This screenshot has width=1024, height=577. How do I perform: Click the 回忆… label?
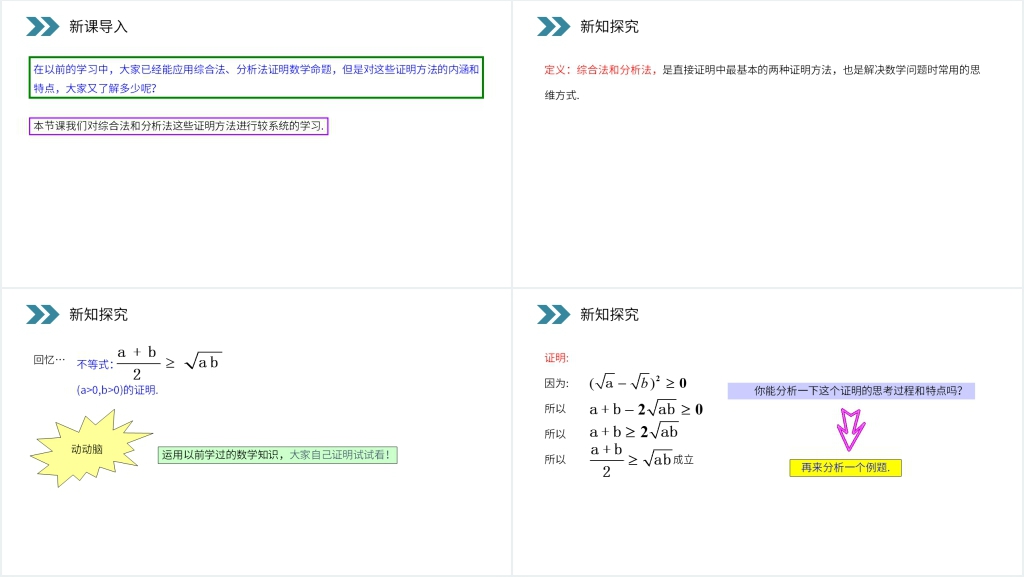50,360
